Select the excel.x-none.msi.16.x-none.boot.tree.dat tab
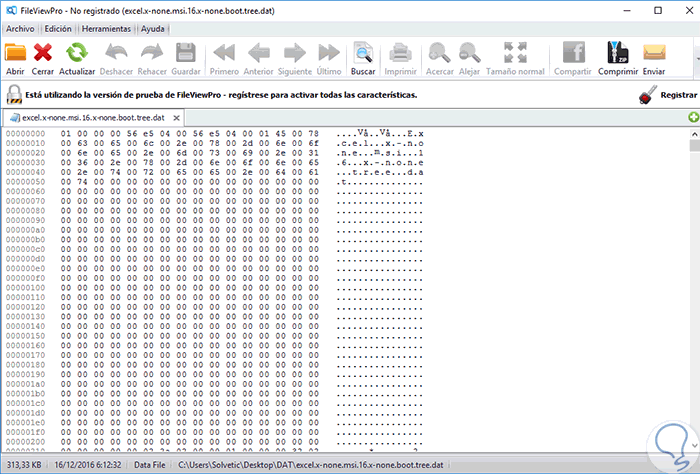The width and height of the screenshot is (700, 474). click(93, 118)
